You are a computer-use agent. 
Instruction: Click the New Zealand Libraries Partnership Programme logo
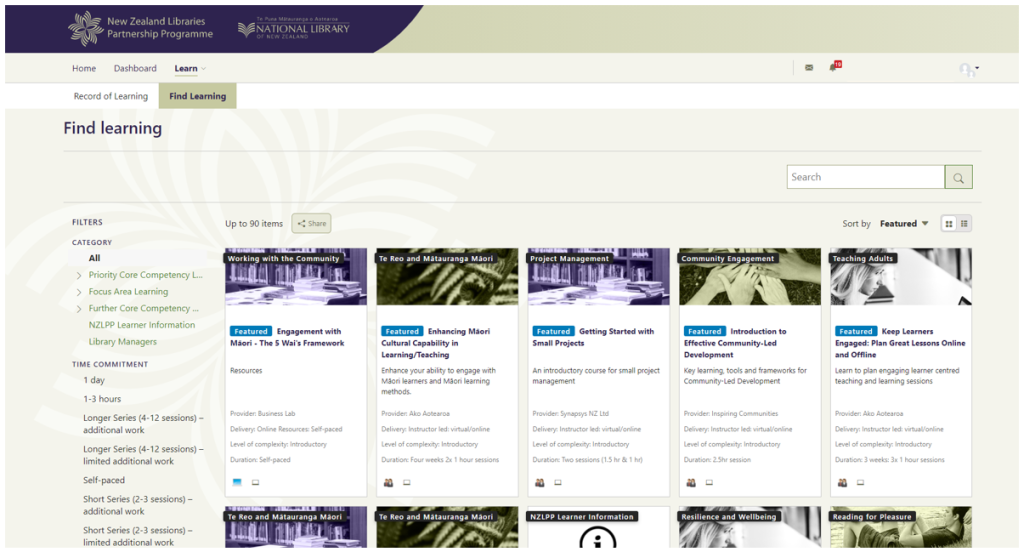(x=140, y=28)
